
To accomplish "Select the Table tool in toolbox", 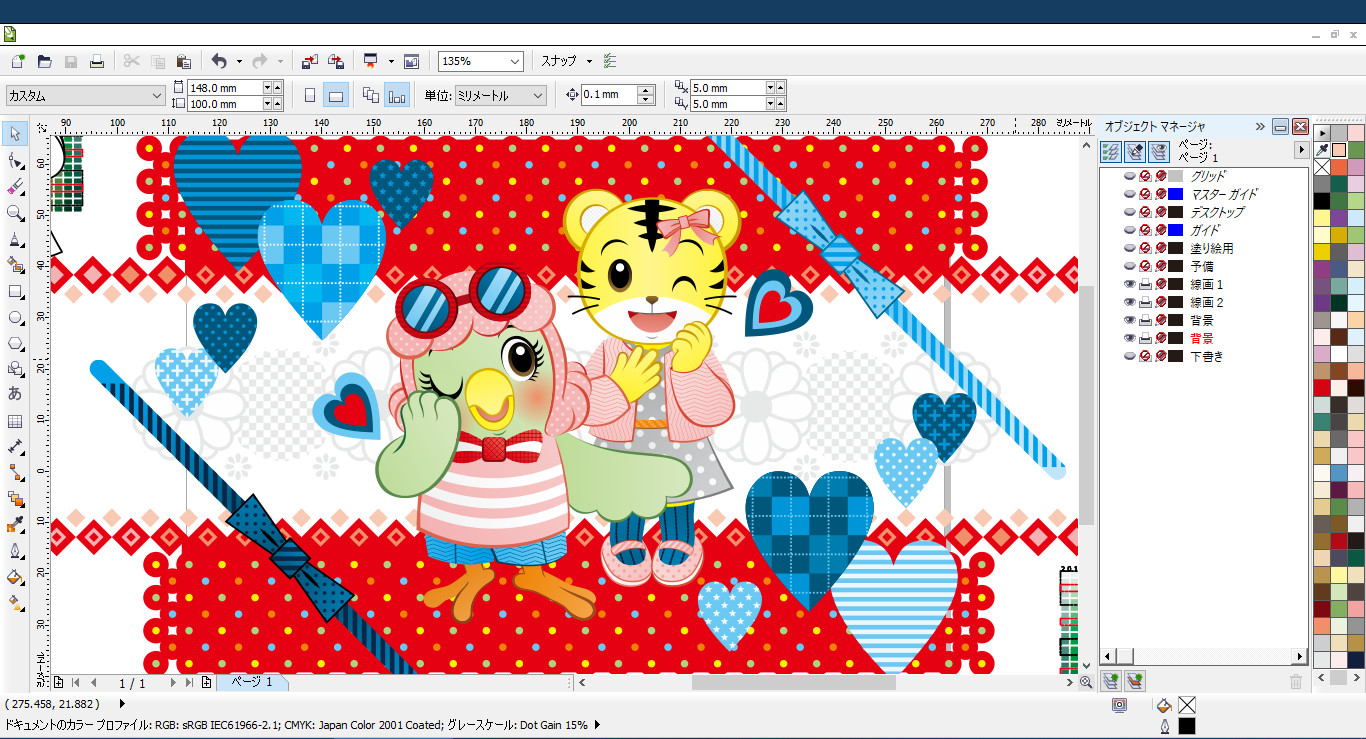I will (x=15, y=421).
